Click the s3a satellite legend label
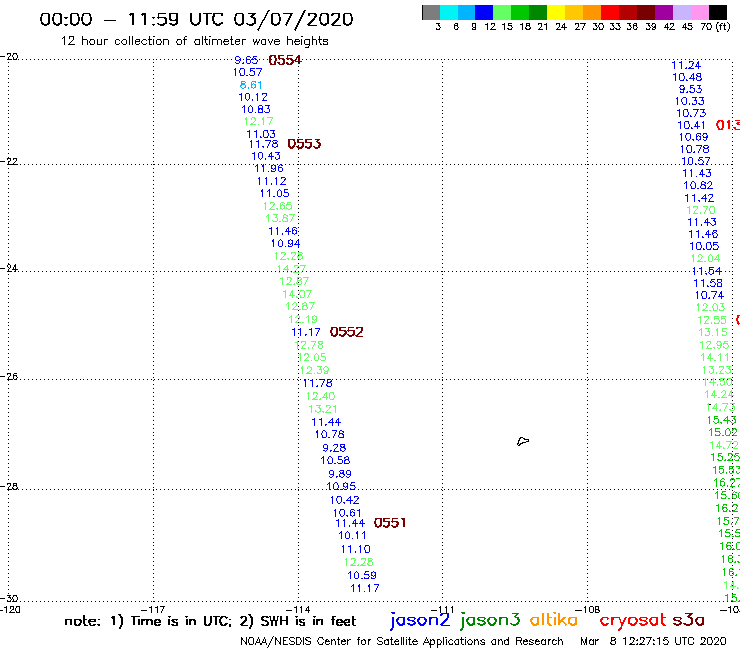This screenshot has width=740, height=650. [688, 620]
